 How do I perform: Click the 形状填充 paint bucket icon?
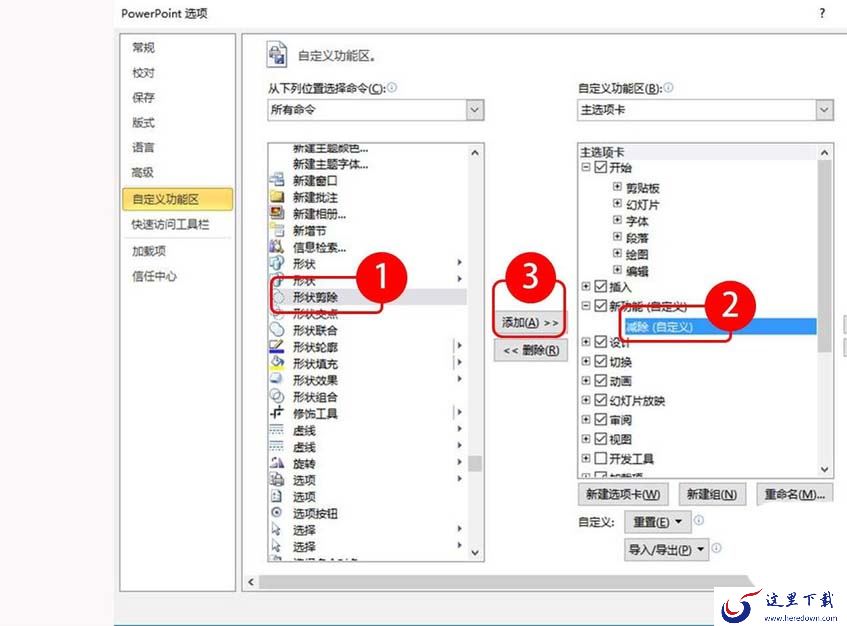coord(277,363)
